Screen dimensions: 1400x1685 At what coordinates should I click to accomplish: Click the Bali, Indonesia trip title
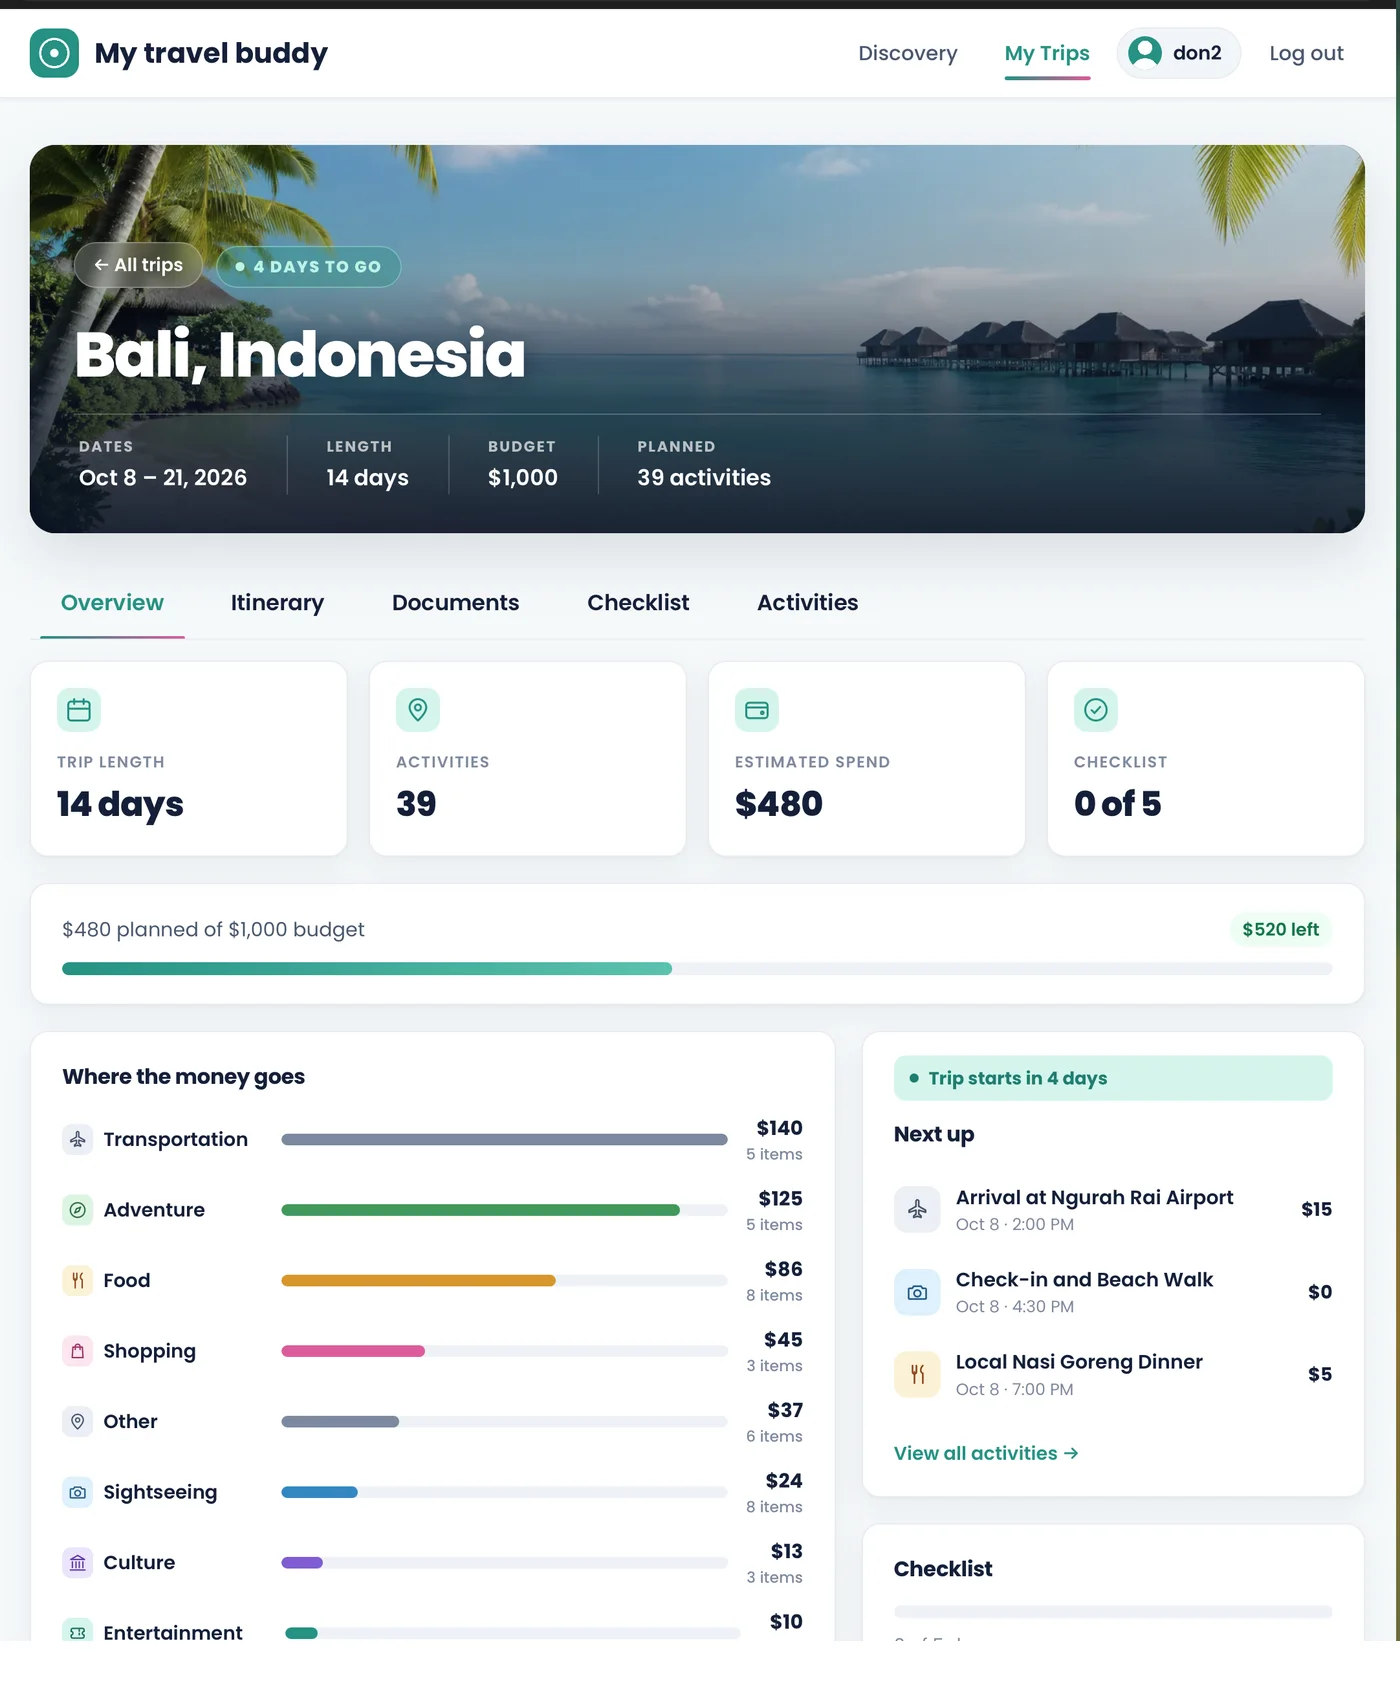click(300, 354)
